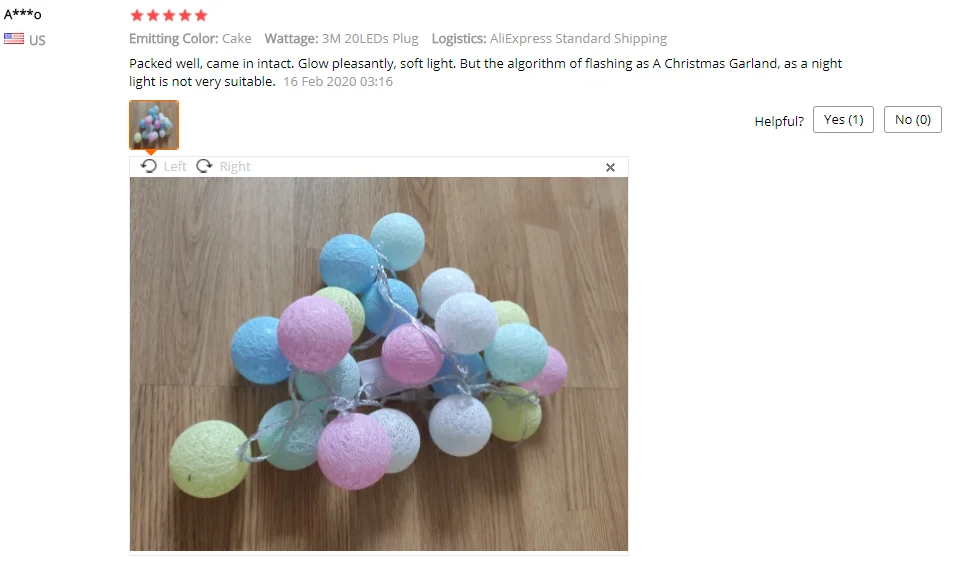961x567 pixels.
Task: Select the review photo thumbnail
Action: click(x=154, y=125)
